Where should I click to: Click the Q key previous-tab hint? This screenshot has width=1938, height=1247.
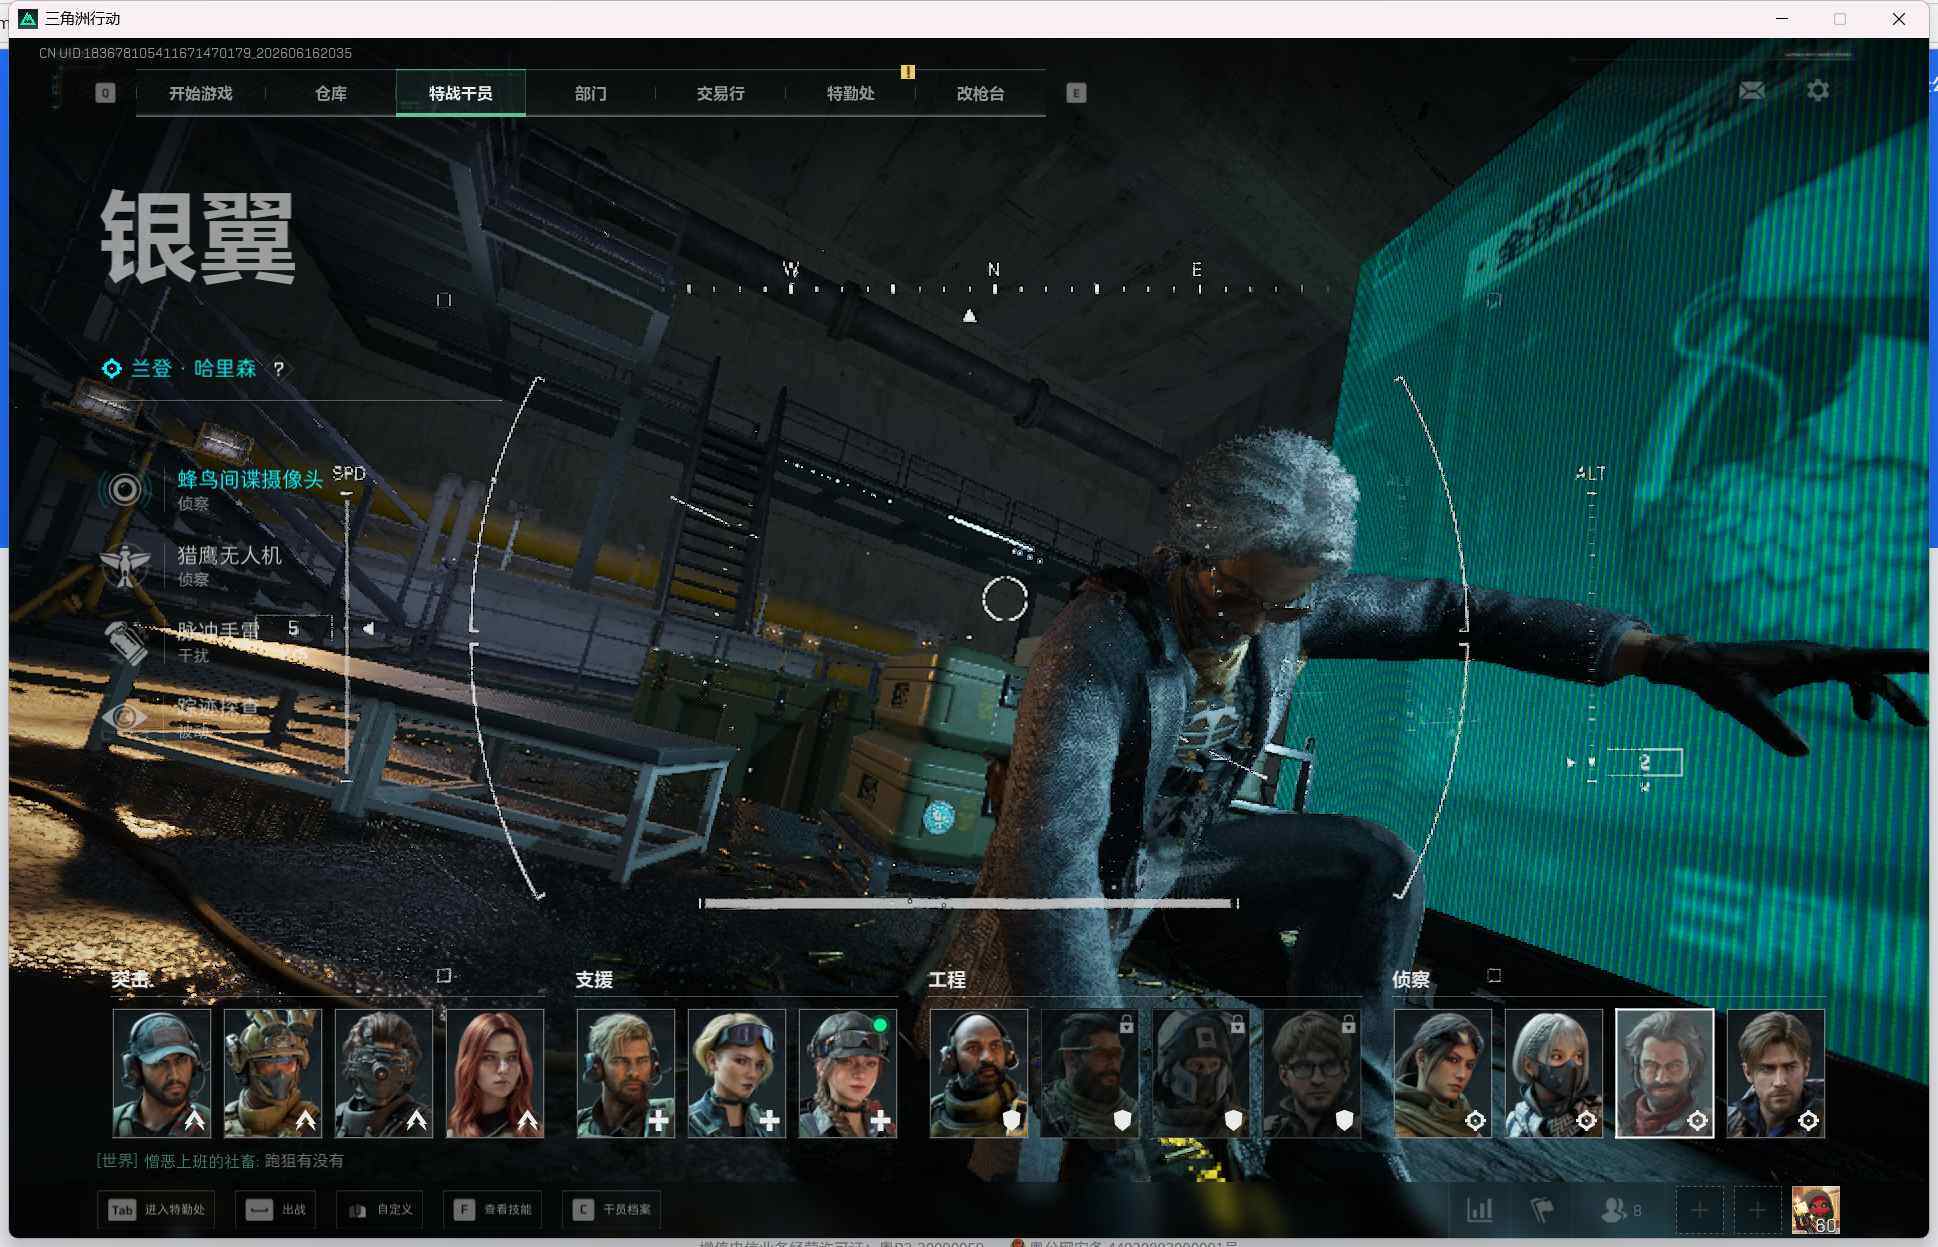coord(105,93)
